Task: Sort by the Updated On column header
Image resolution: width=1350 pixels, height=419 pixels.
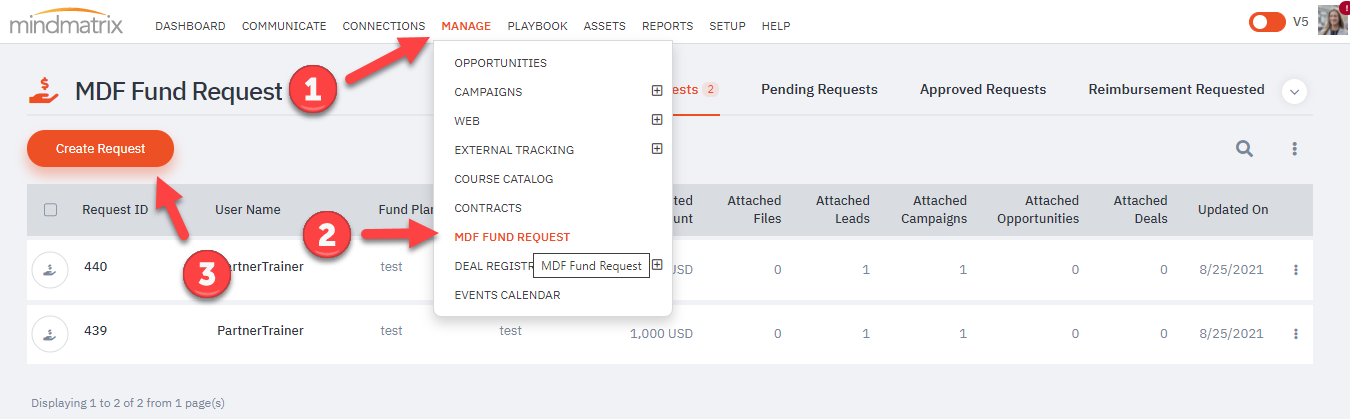Action: point(1233,210)
